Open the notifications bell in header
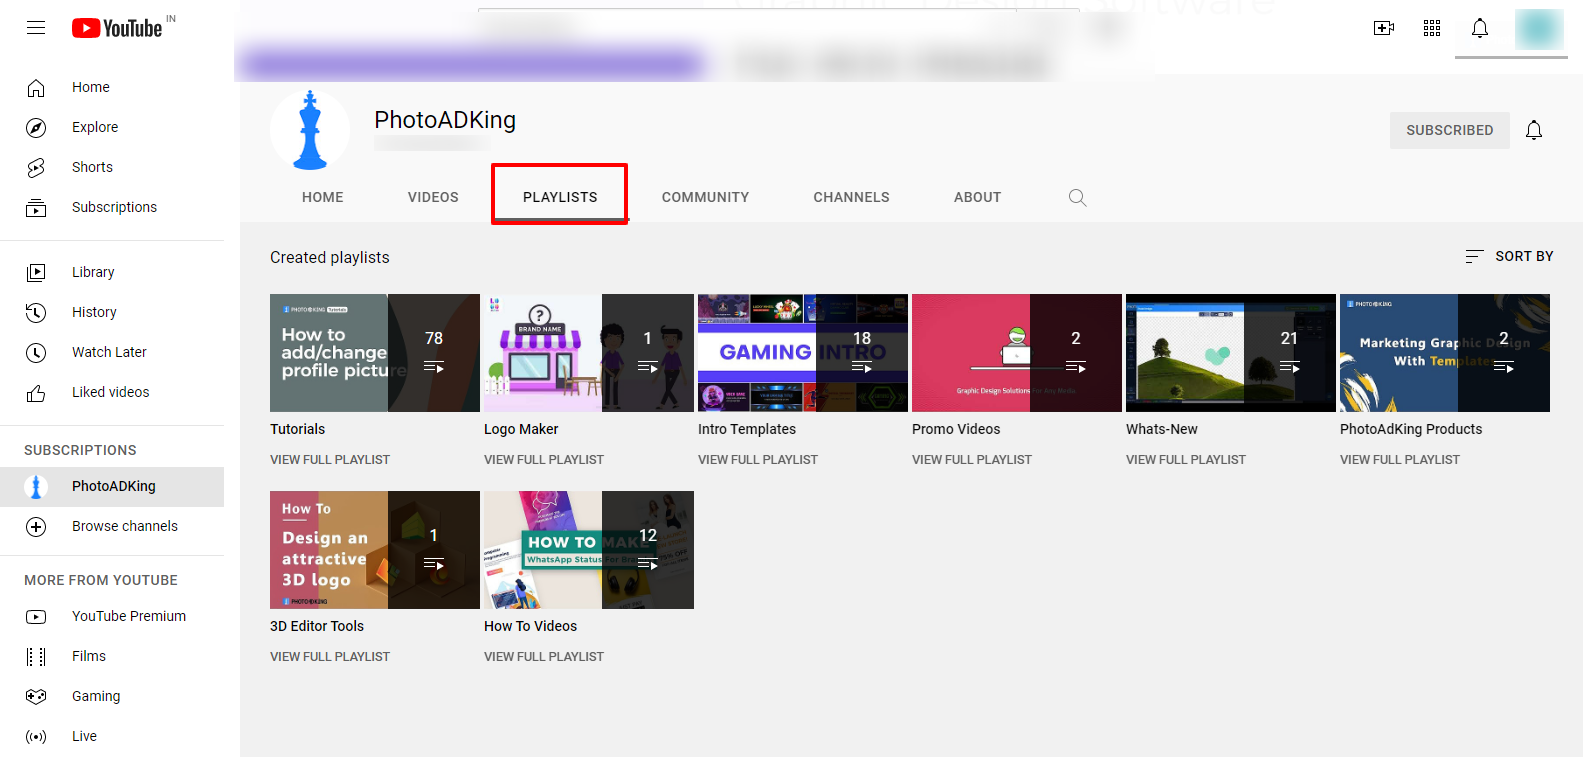Screen dimensions: 1583x757 pyautogui.click(x=1480, y=28)
